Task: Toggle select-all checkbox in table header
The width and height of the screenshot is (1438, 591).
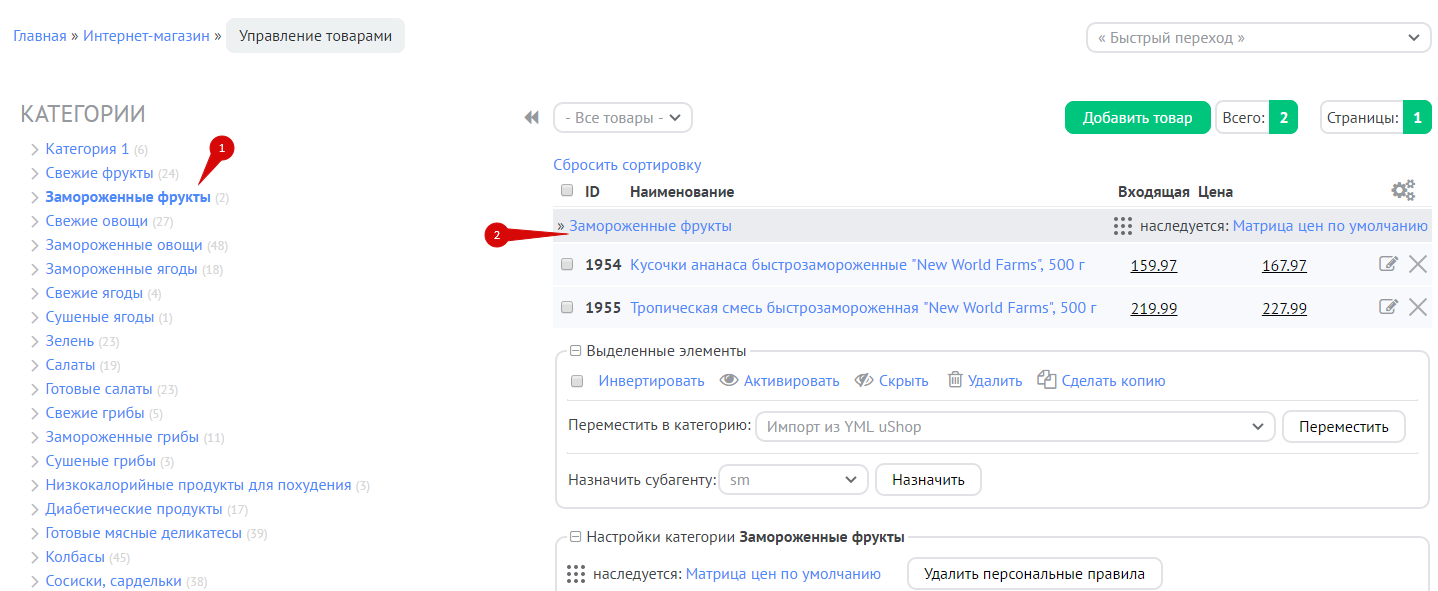Action: (567, 191)
